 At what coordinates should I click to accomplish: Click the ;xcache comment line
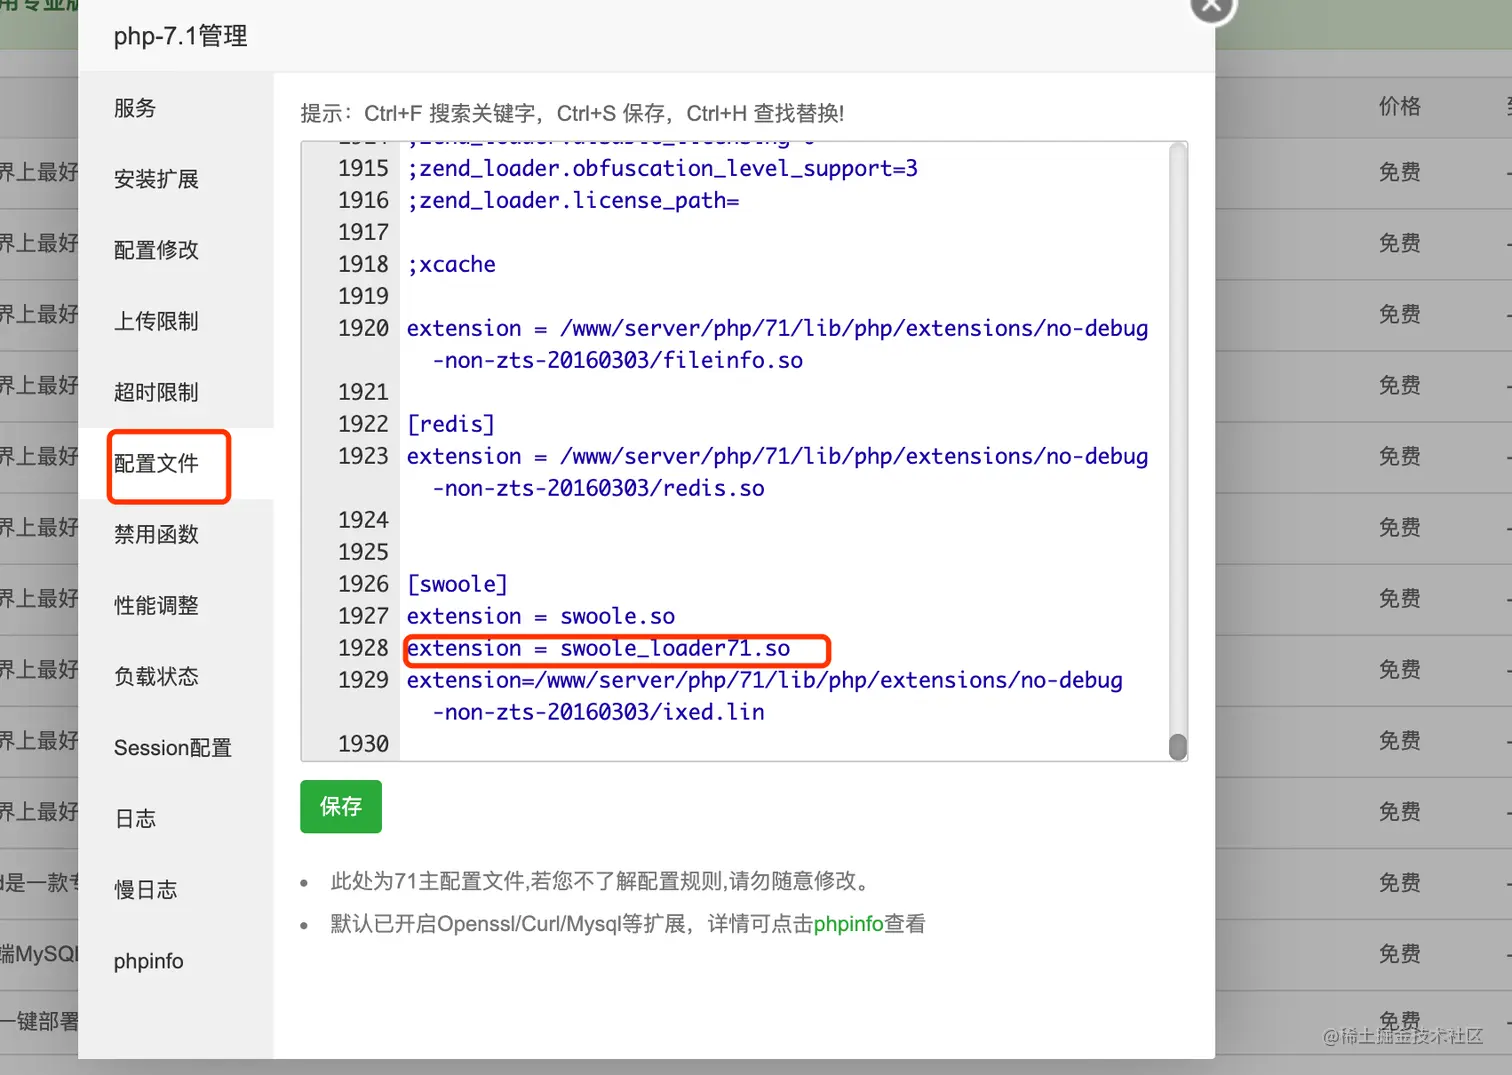pos(451,264)
